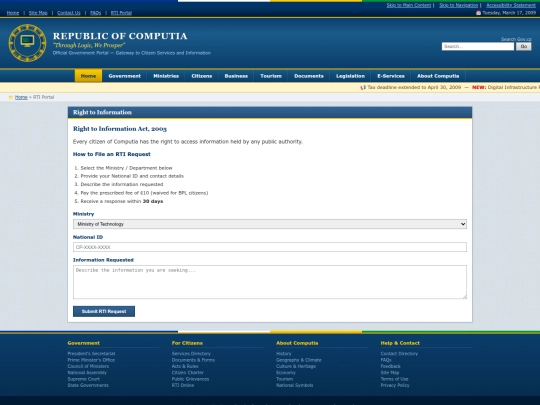Open Contact Directory footer link
The image size is (540, 405).
click(x=399, y=354)
